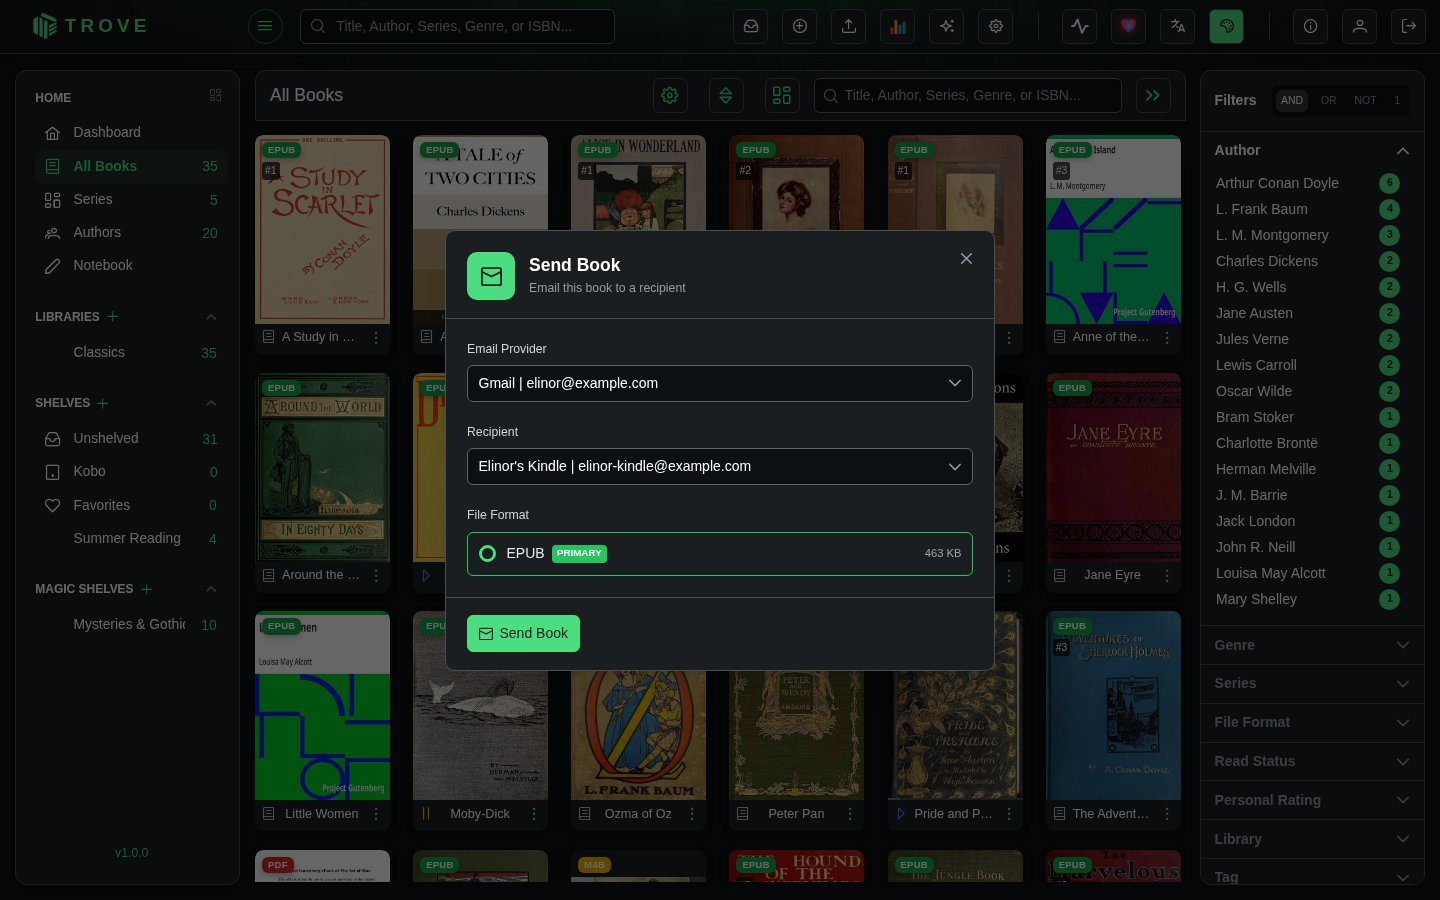Image resolution: width=1440 pixels, height=900 pixels.
Task: Click the logout icon
Action: click(x=1409, y=26)
